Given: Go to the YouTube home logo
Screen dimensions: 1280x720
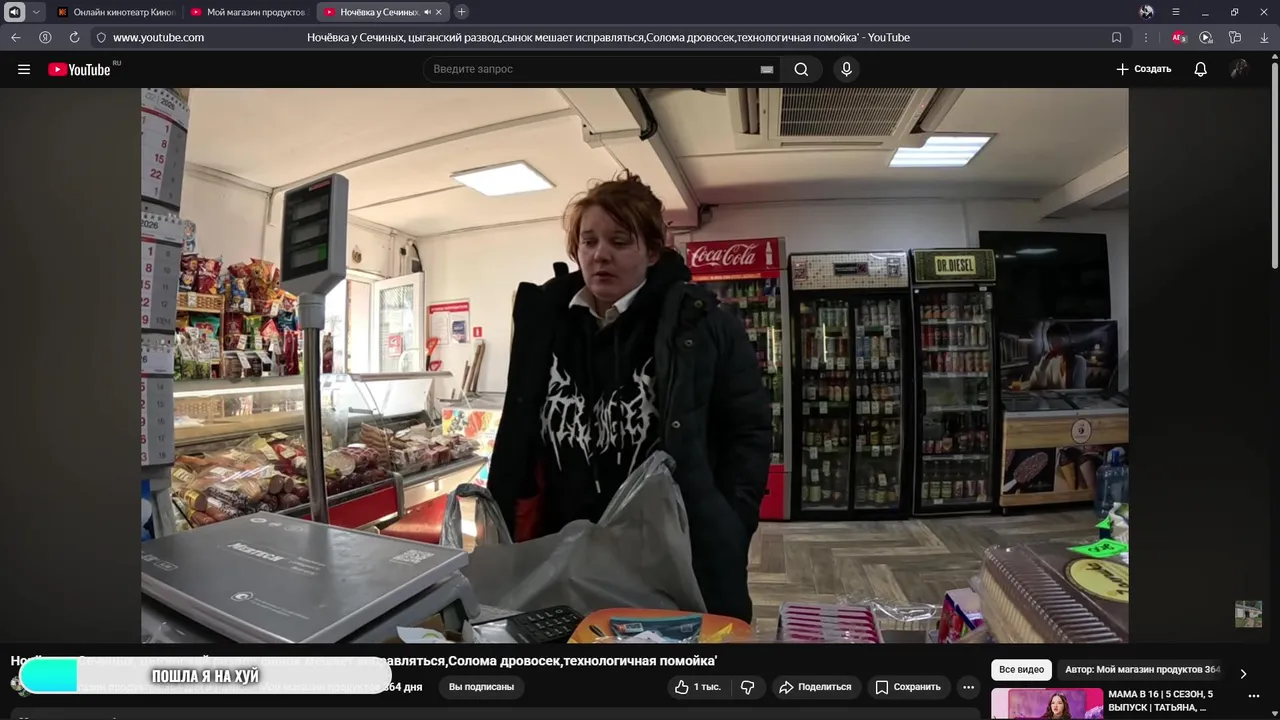Looking at the screenshot, I should click(80, 69).
